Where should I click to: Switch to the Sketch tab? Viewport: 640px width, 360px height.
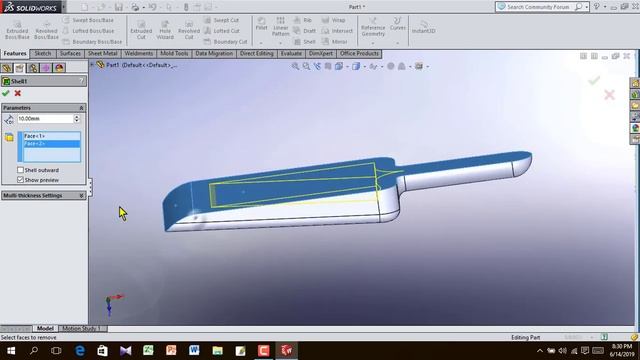coord(42,53)
